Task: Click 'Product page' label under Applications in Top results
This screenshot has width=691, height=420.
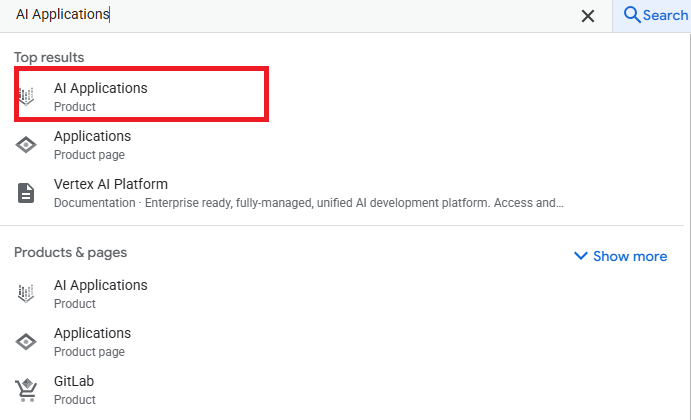Action: point(89,155)
